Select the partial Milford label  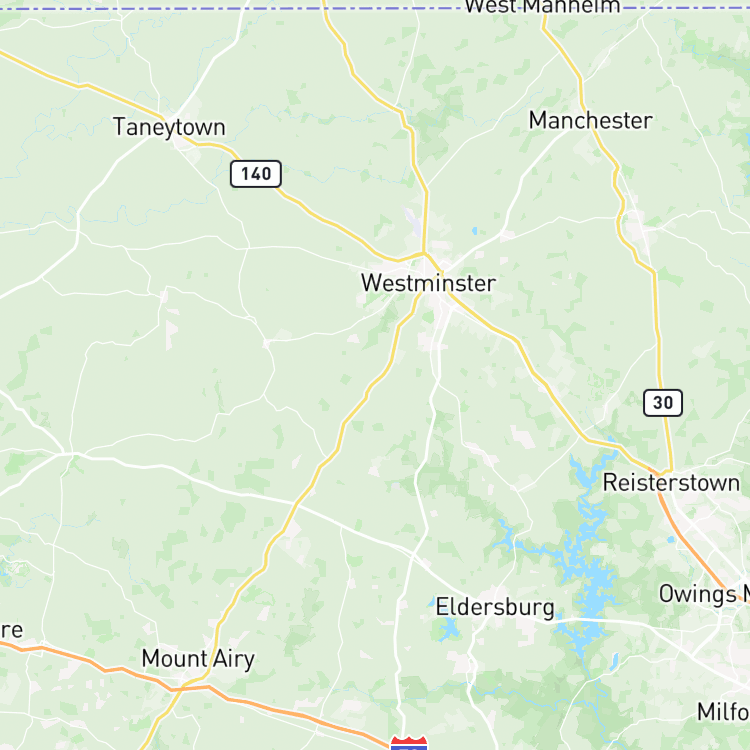[x=723, y=712]
